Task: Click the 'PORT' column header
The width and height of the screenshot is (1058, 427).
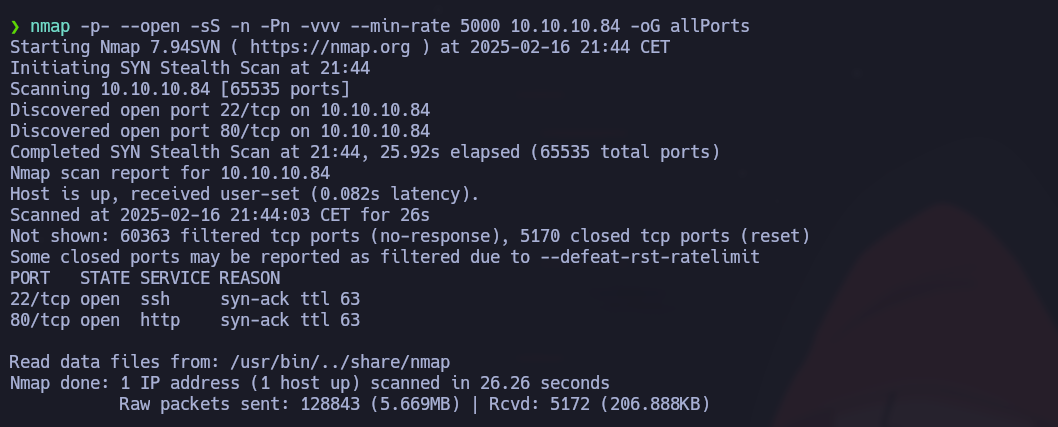Action: pos(30,278)
